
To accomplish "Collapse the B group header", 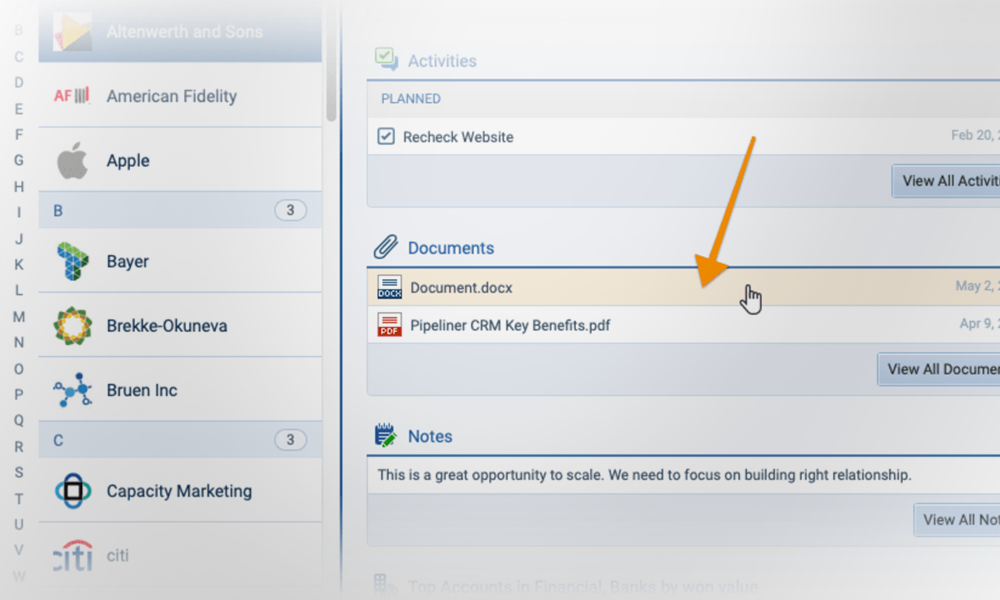I will coord(180,211).
